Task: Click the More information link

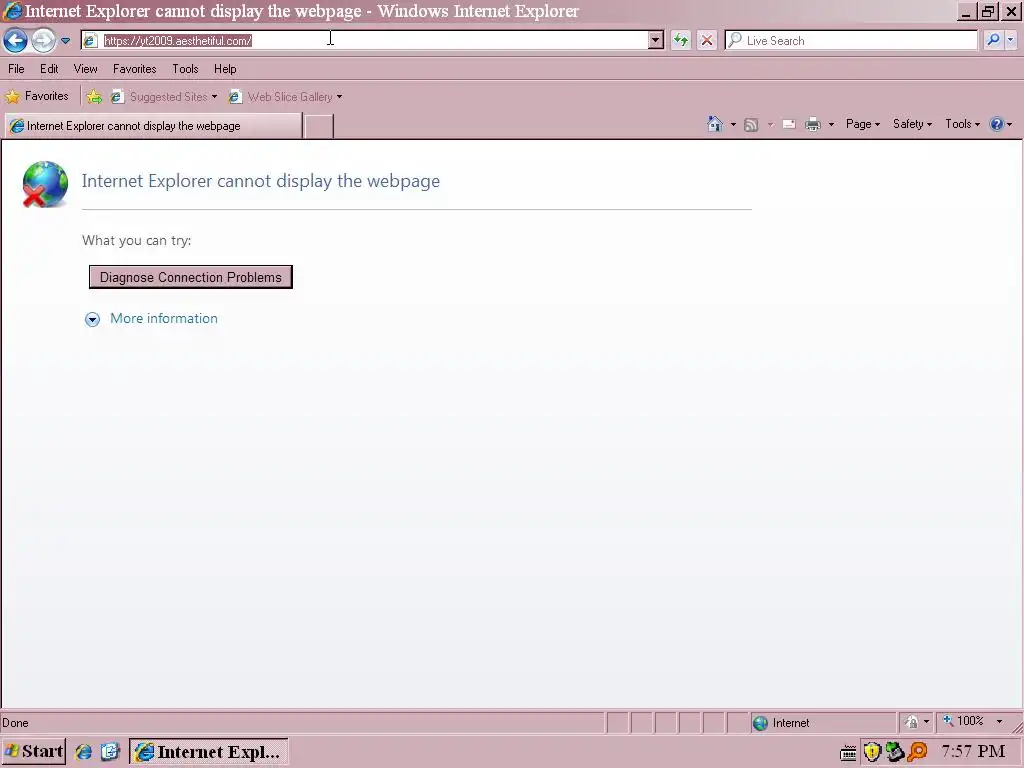Action: pos(164,319)
